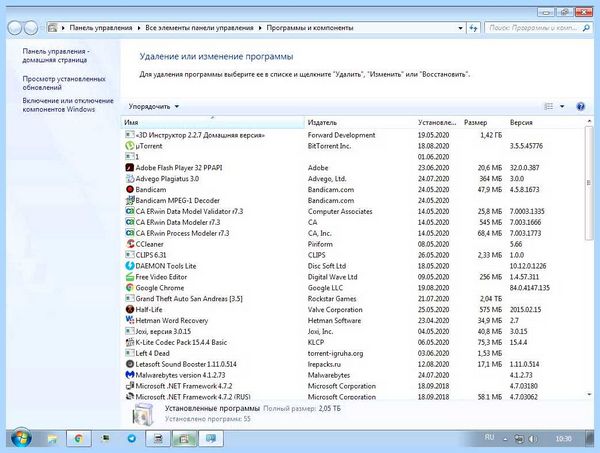Select Grand Theft Auto San Andreas row

pos(354,298)
